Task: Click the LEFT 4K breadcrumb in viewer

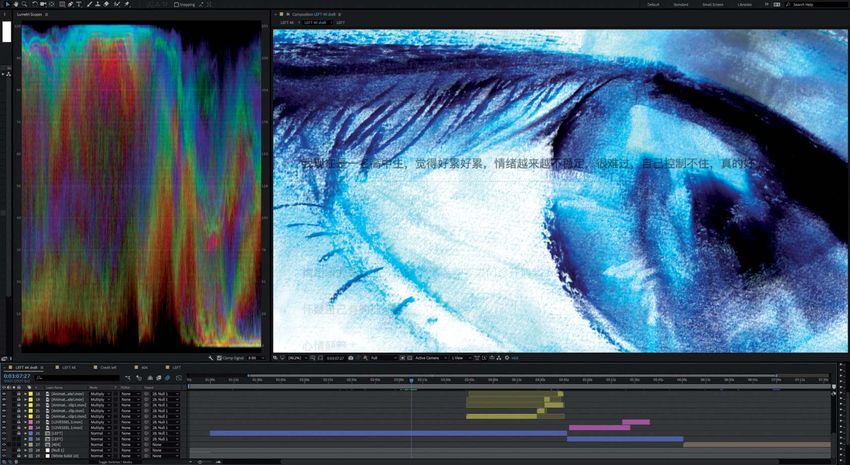Action: (x=286, y=23)
